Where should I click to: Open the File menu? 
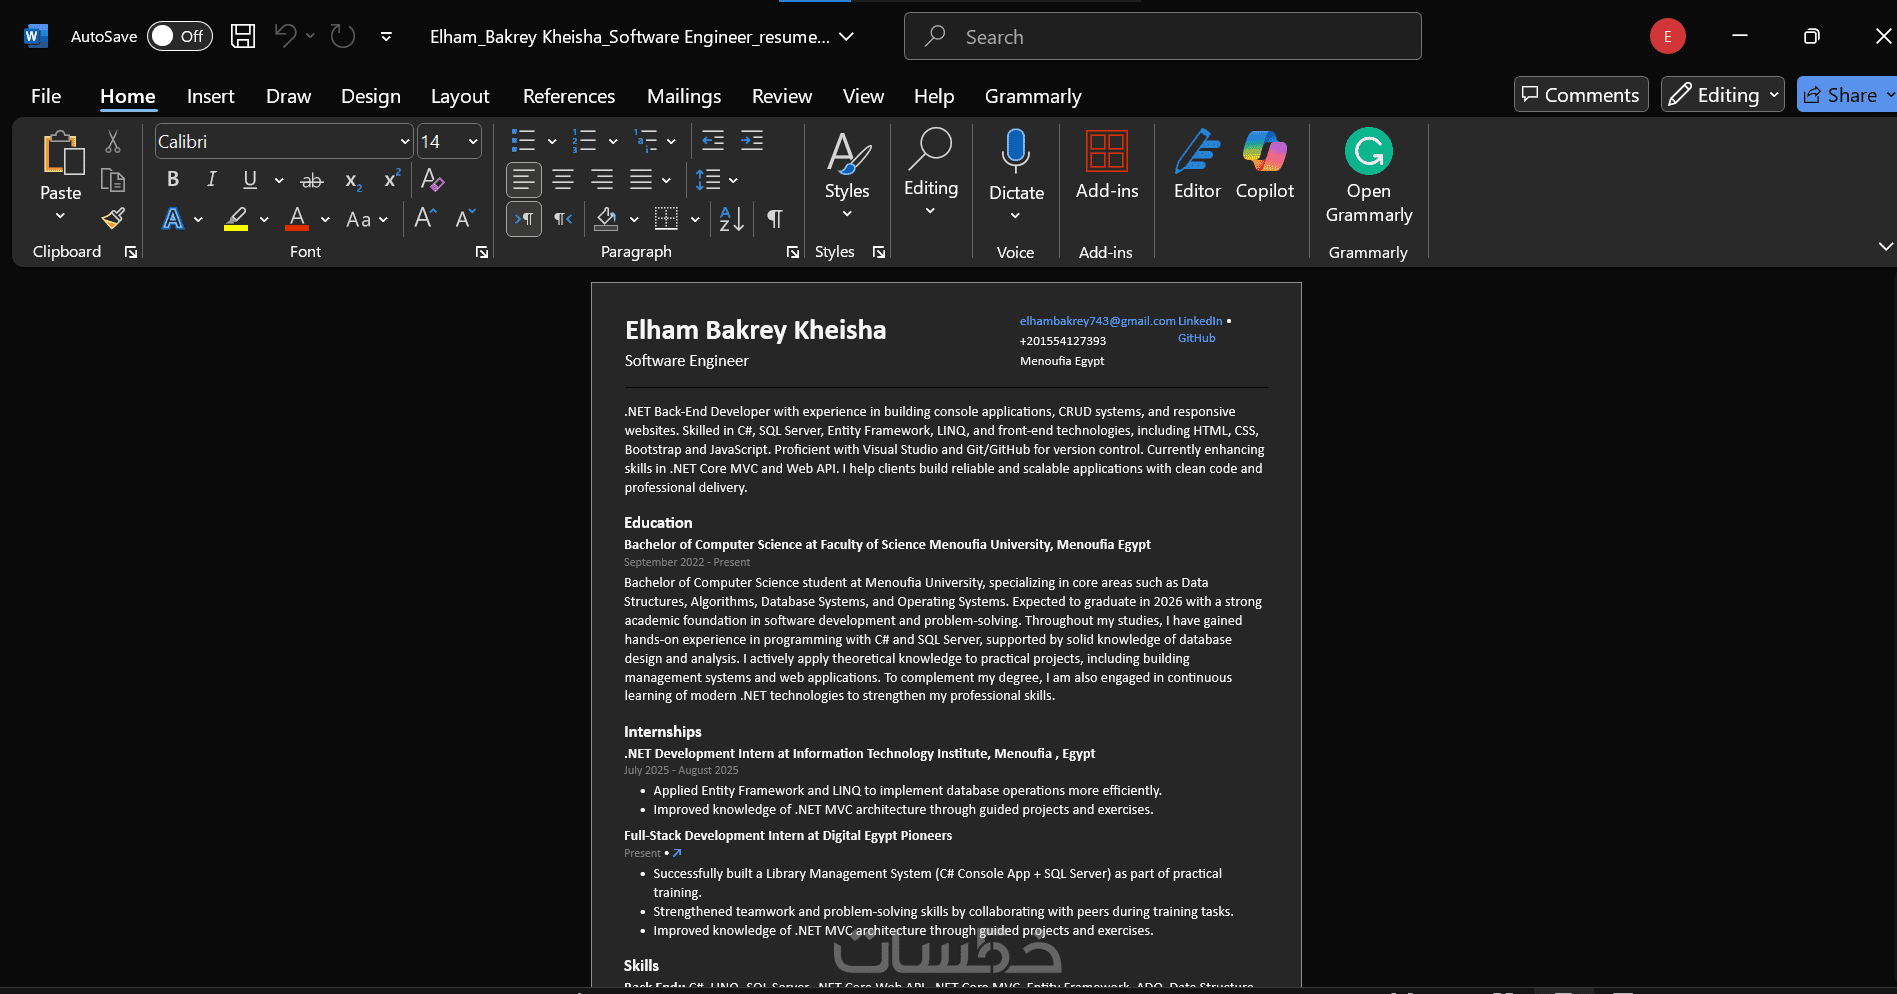[46, 96]
